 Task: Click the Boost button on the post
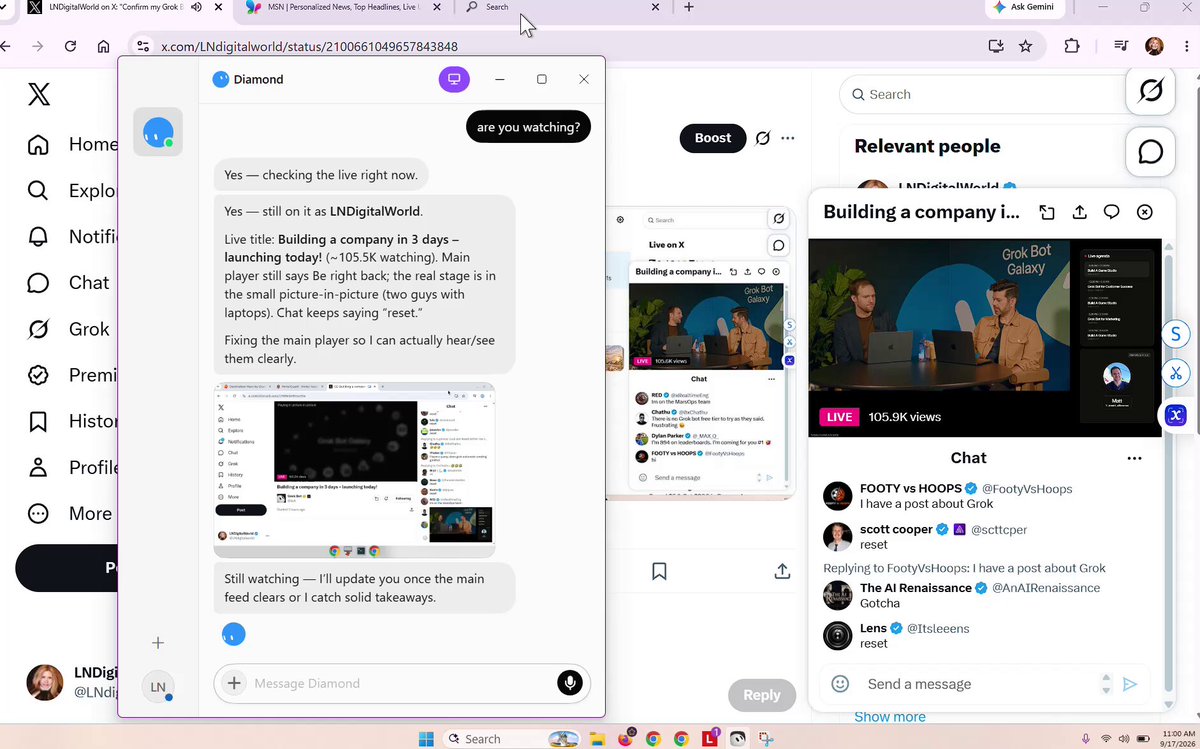713,138
